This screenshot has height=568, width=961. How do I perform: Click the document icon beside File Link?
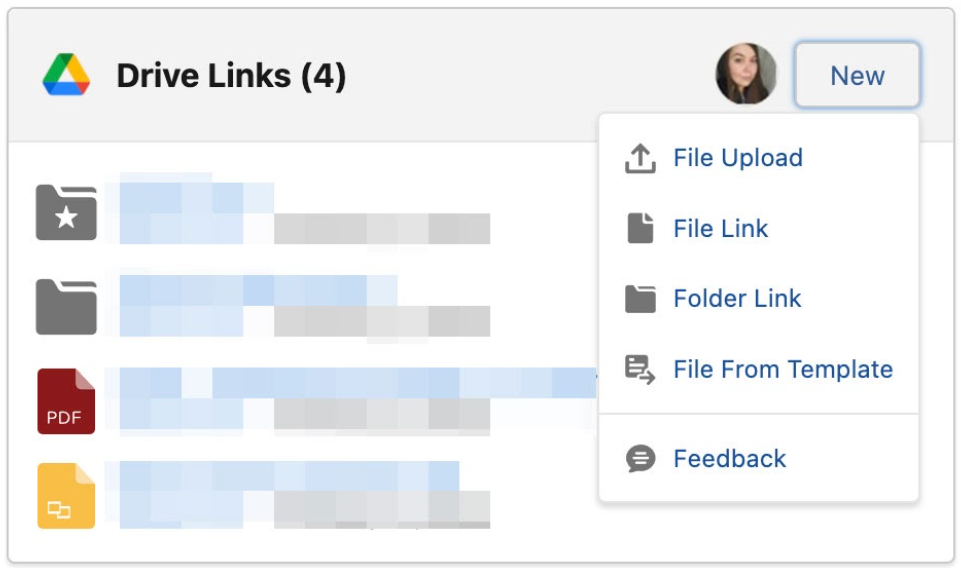640,229
